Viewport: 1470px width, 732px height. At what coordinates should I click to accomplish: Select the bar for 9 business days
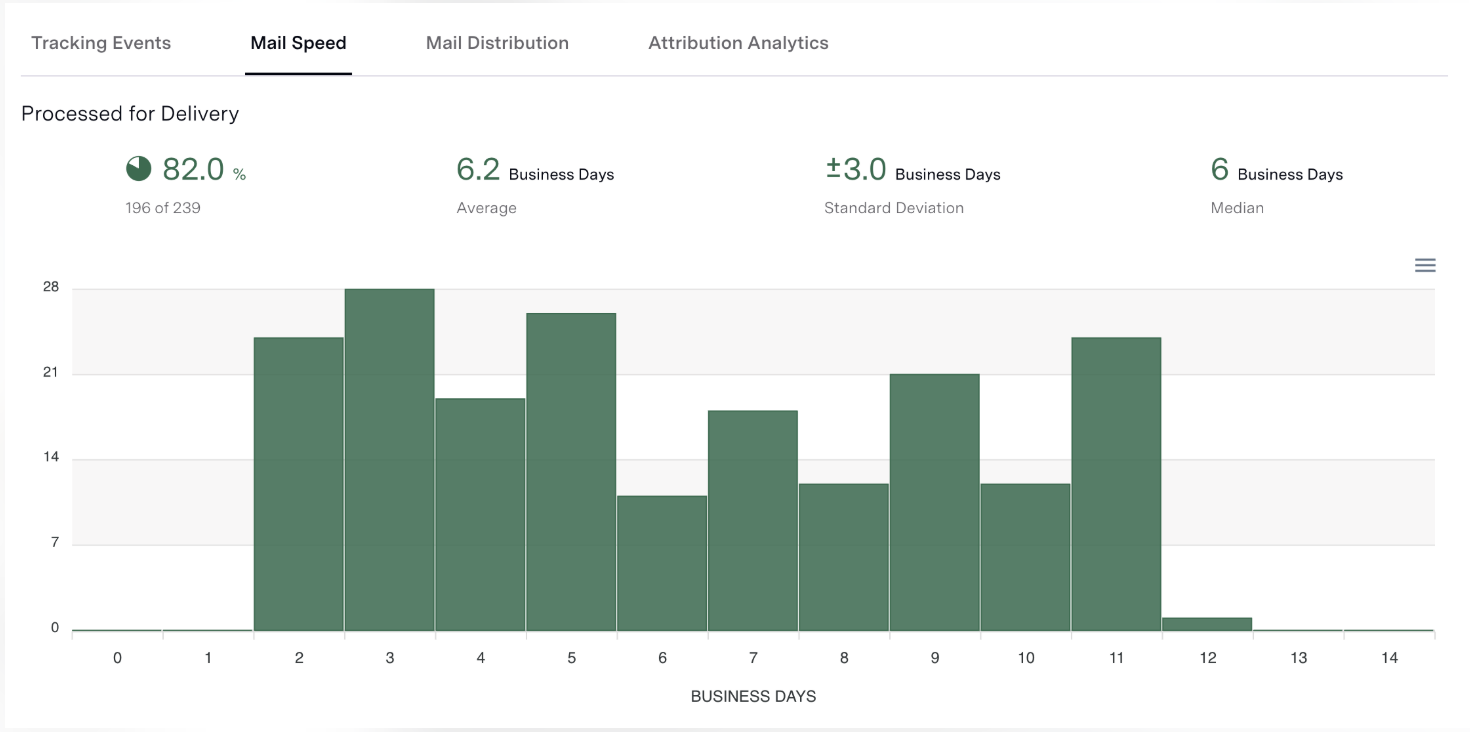click(935, 500)
